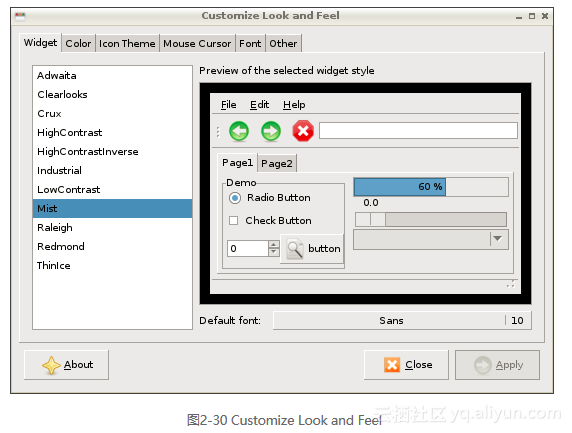
Task: Click the 60 % progress bar
Action: click(x=431, y=187)
